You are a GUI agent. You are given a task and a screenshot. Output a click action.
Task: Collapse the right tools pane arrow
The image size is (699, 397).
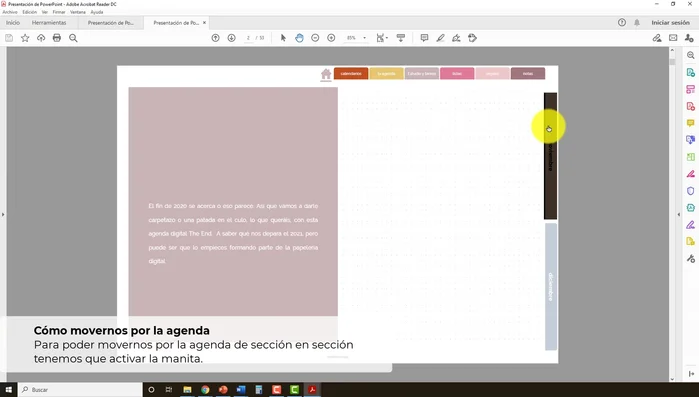(678, 214)
